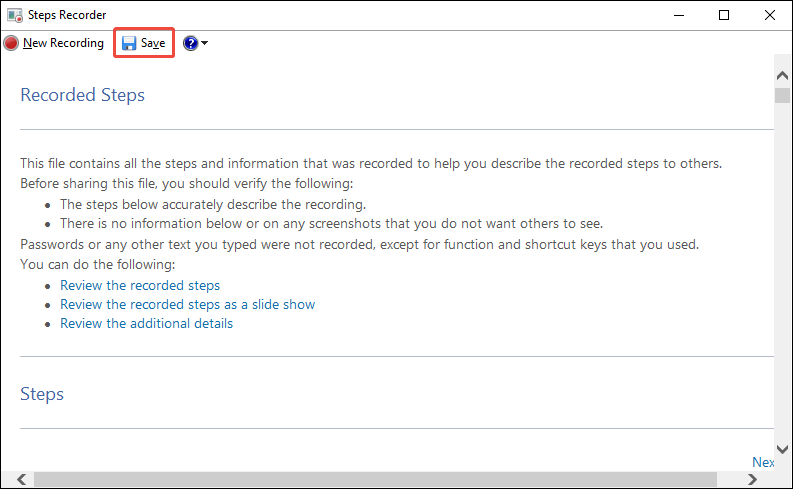Click the Steps section heading

[x=42, y=394]
